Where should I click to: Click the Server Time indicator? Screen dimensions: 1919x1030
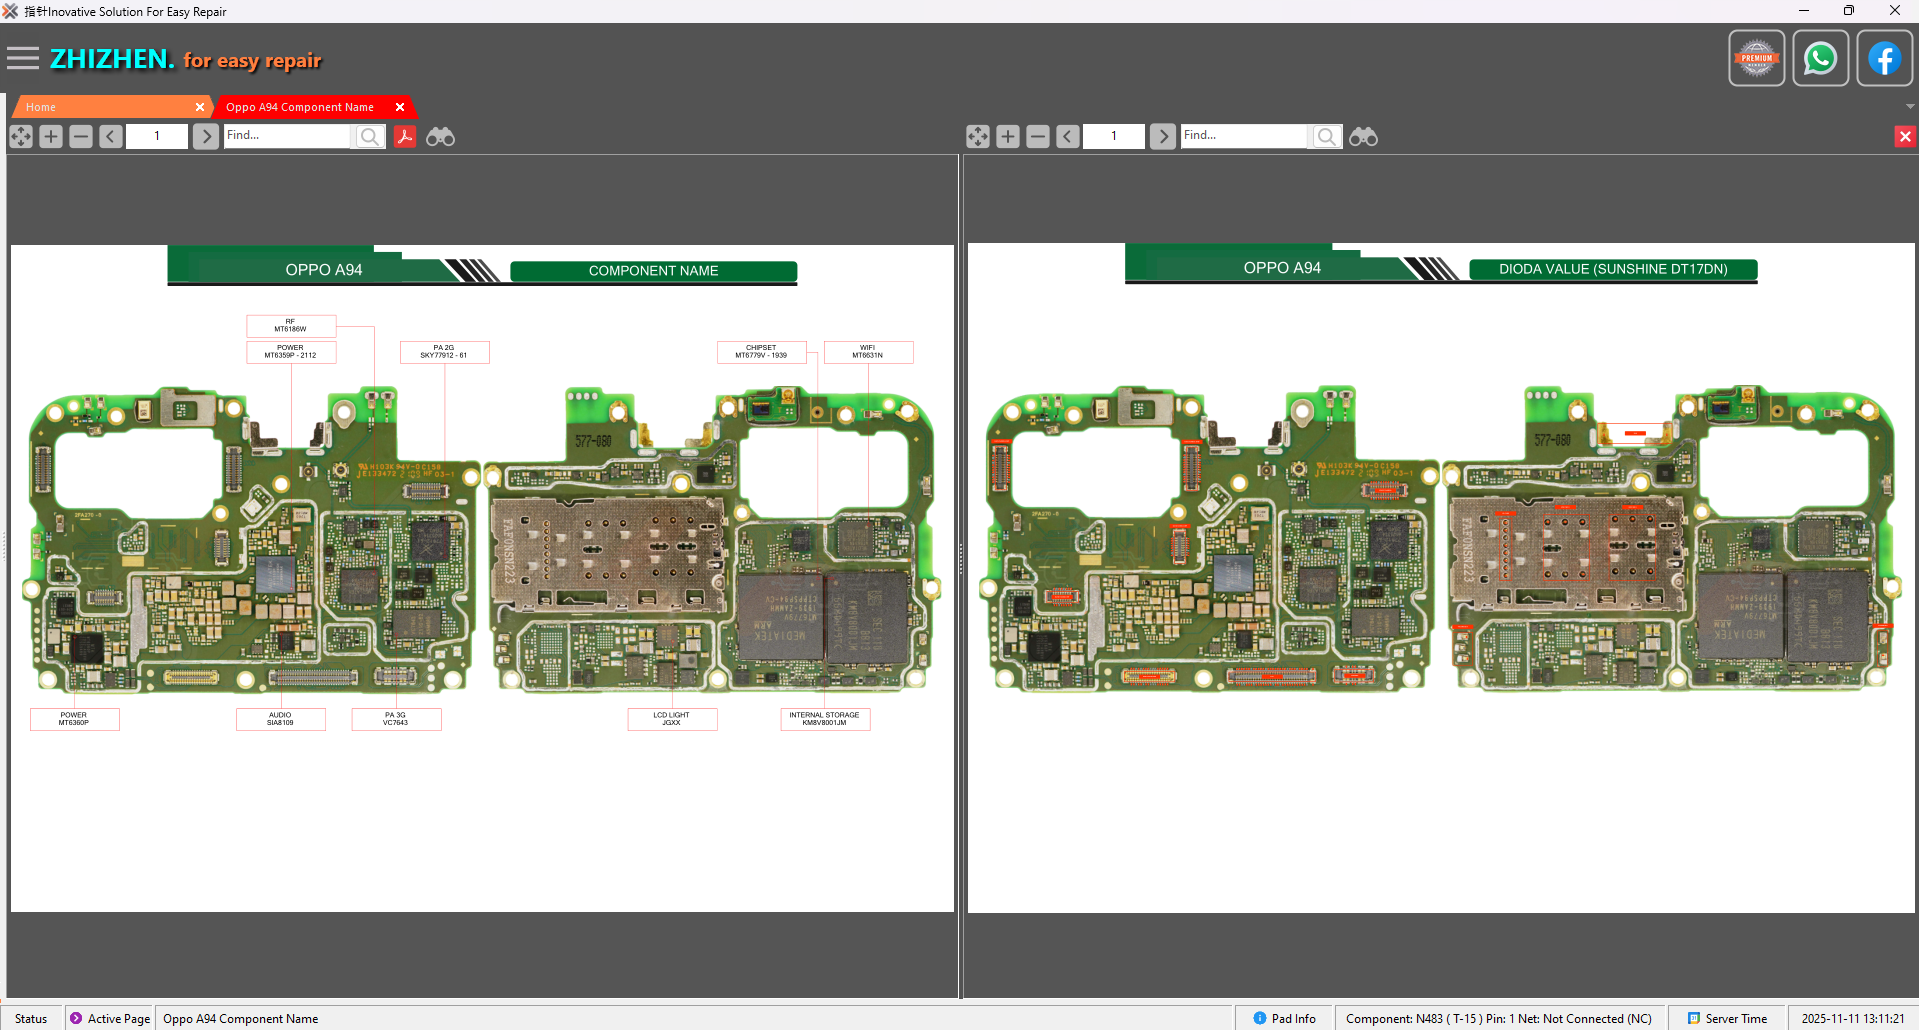point(1728,1019)
